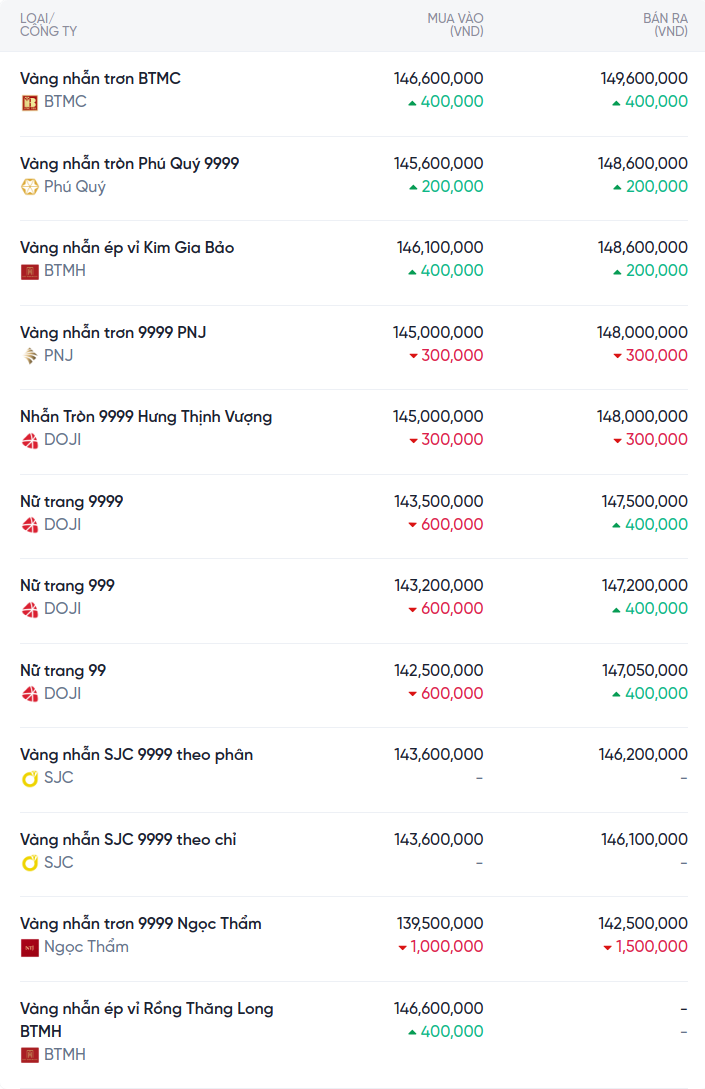This screenshot has width=705, height=1089.
Task: Click BTMH logo under Rồng Thăng Long
Action: pos(30,1055)
